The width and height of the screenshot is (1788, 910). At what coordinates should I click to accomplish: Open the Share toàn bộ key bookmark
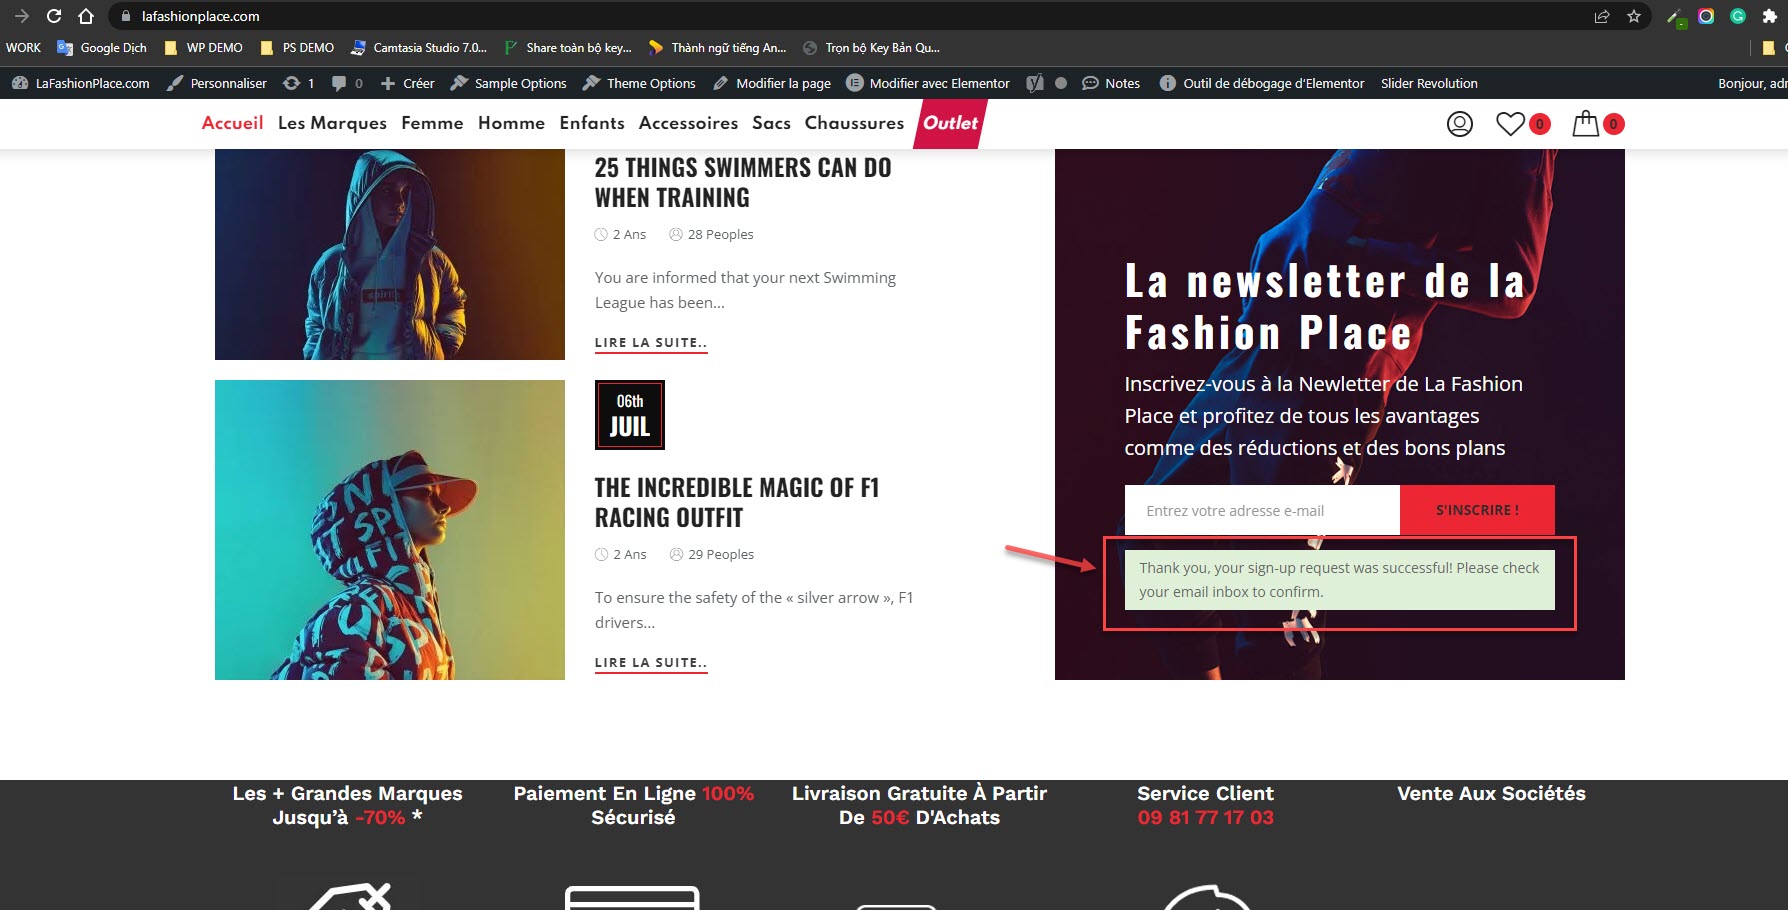568,48
